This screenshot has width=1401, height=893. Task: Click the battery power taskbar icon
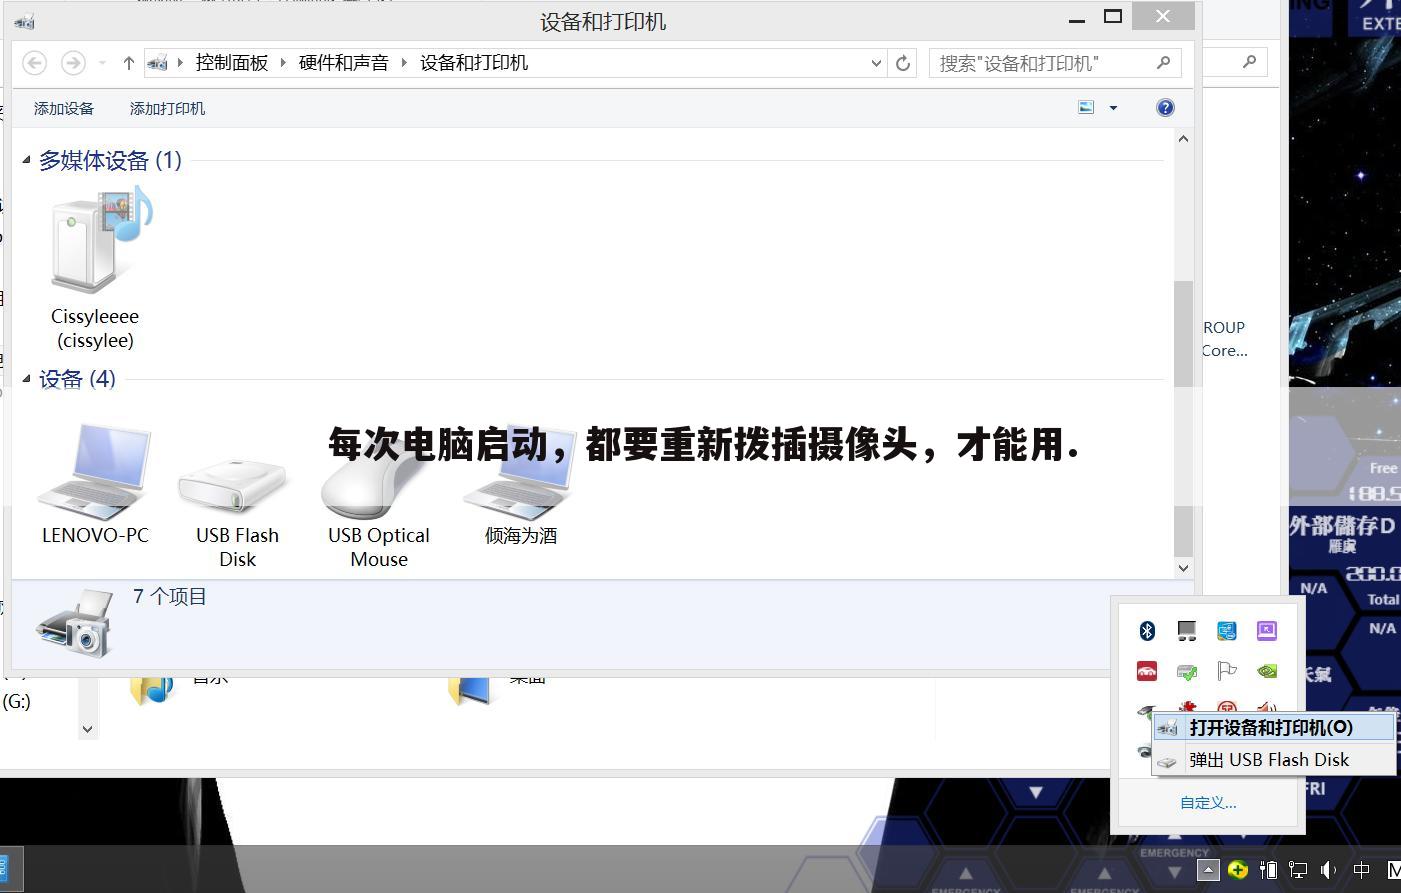1268,870
